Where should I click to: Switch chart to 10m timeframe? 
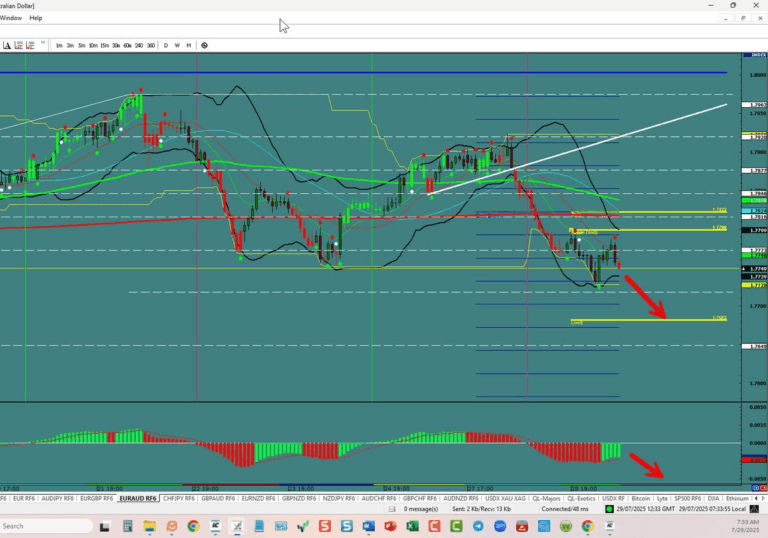pyautogui.click(x=93, y=46)
